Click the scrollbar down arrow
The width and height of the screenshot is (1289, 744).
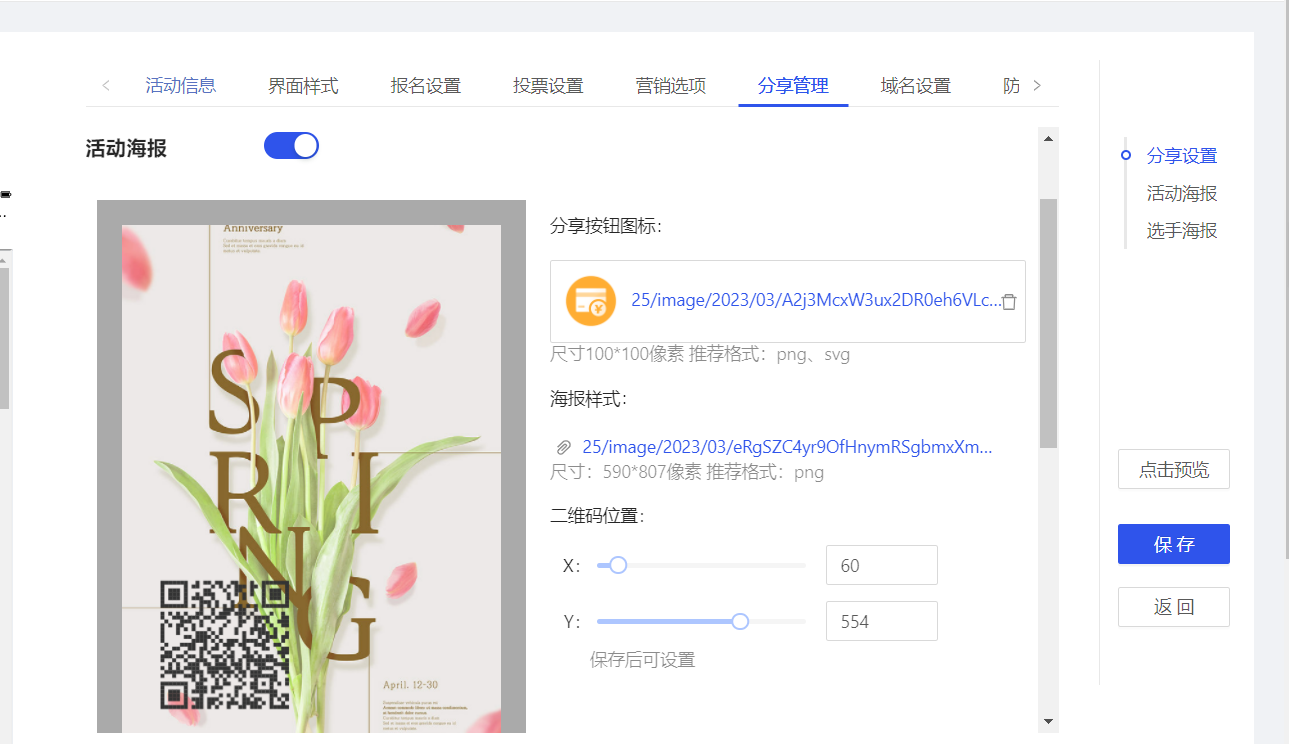1048,721
